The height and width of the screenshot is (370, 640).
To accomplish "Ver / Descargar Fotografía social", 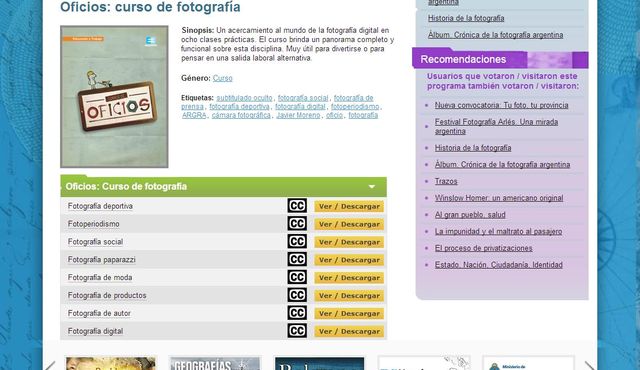I will click(x=349, y=242).
